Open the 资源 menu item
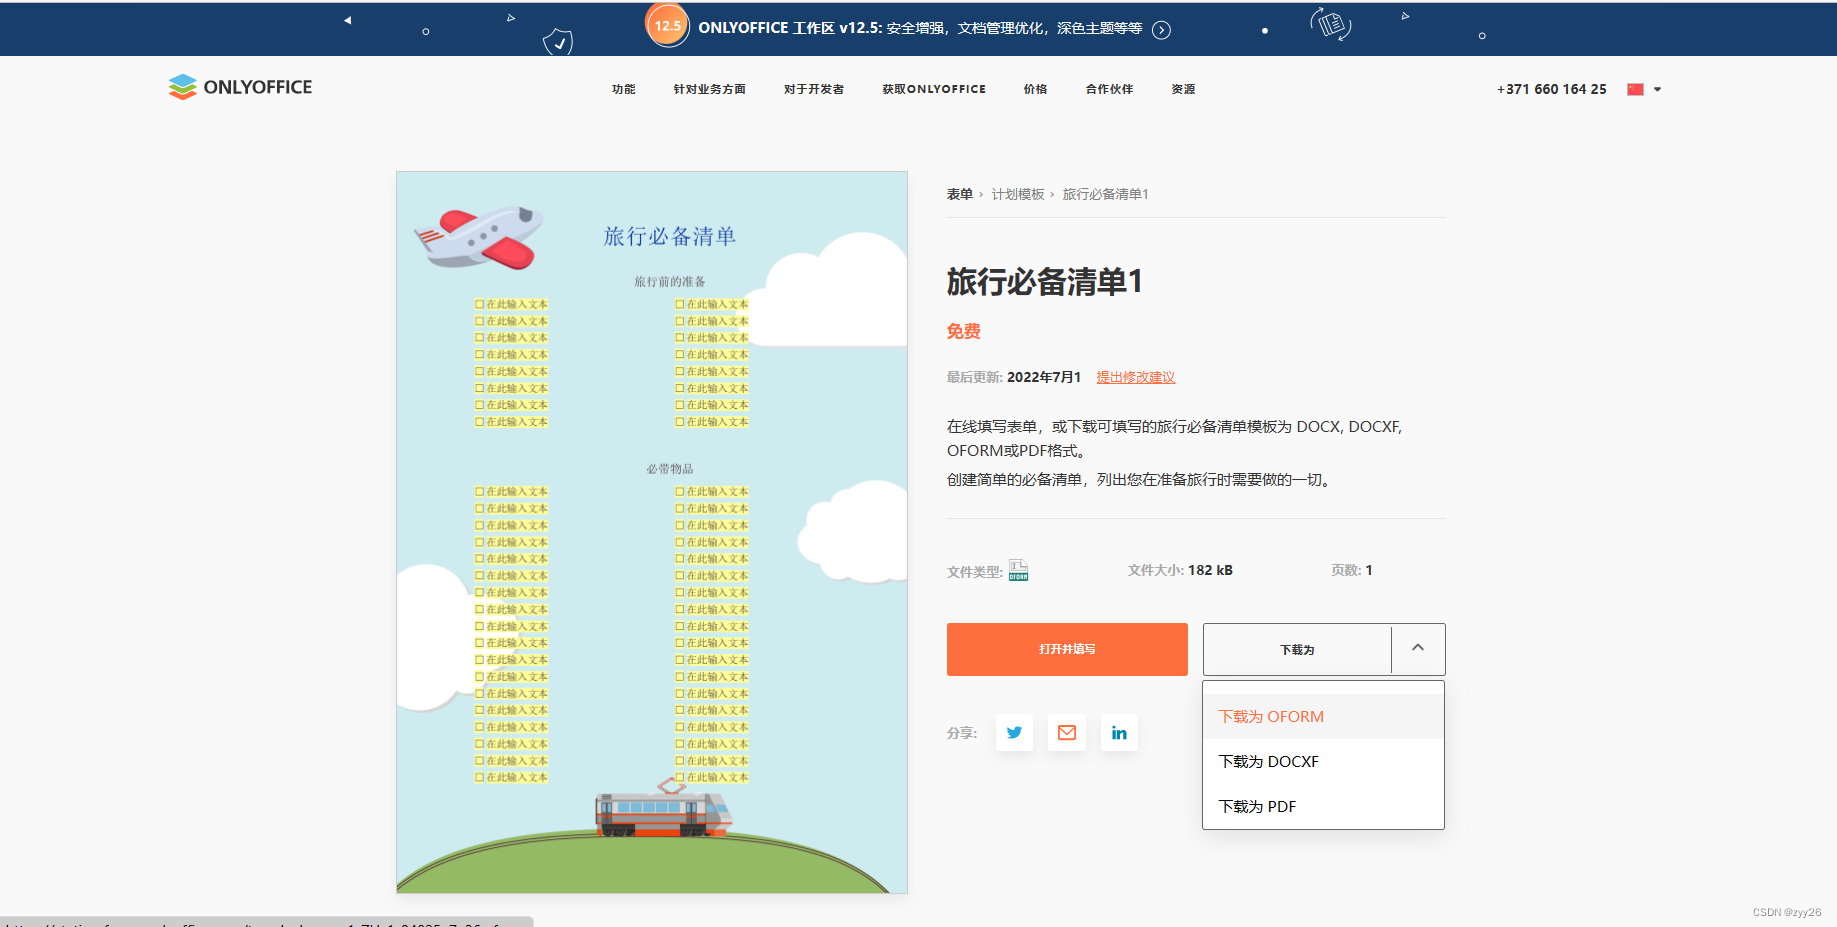Image resolution: width=1837 pixels, height=927 pixels. click(x=1184, y=89)
